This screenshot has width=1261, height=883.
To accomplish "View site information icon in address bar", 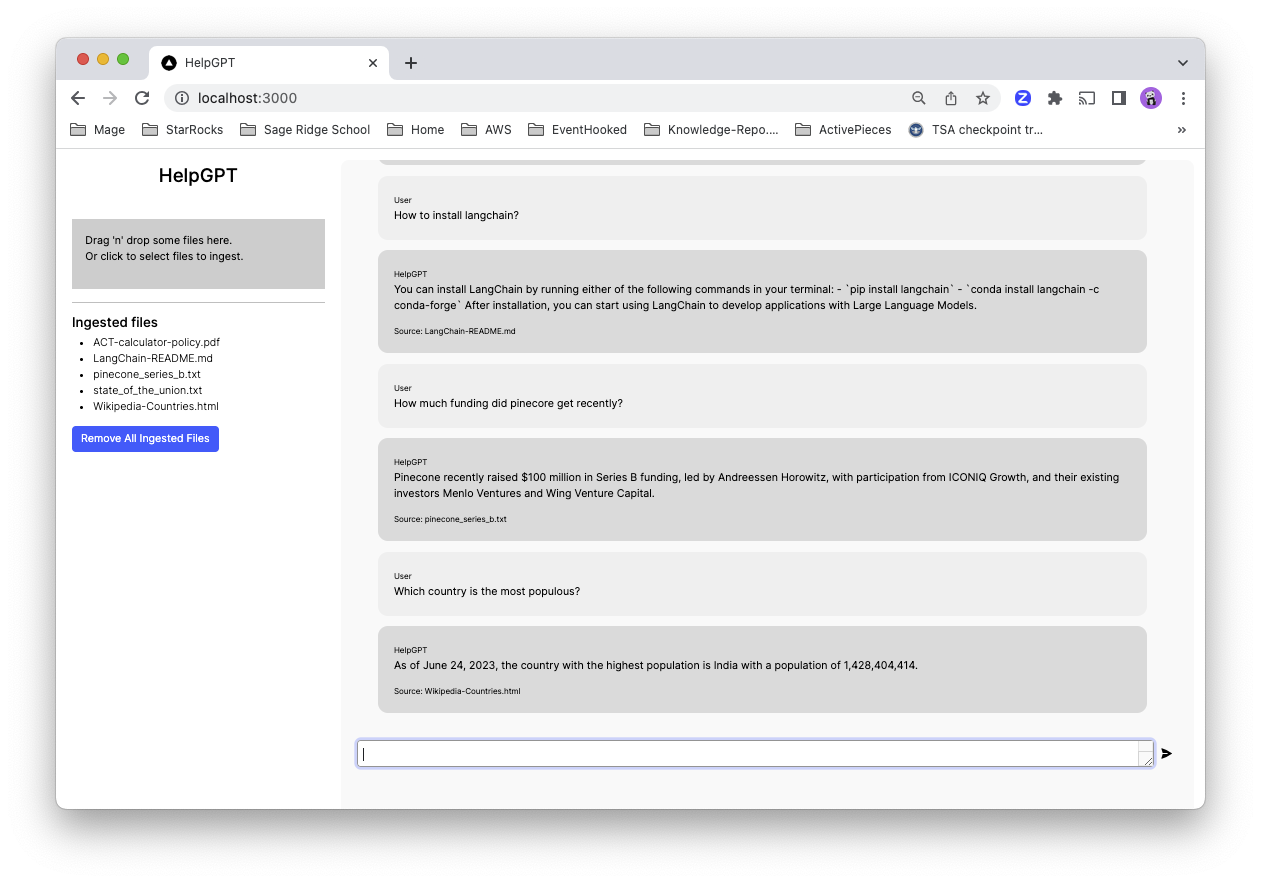I will [x=182, y=98].
